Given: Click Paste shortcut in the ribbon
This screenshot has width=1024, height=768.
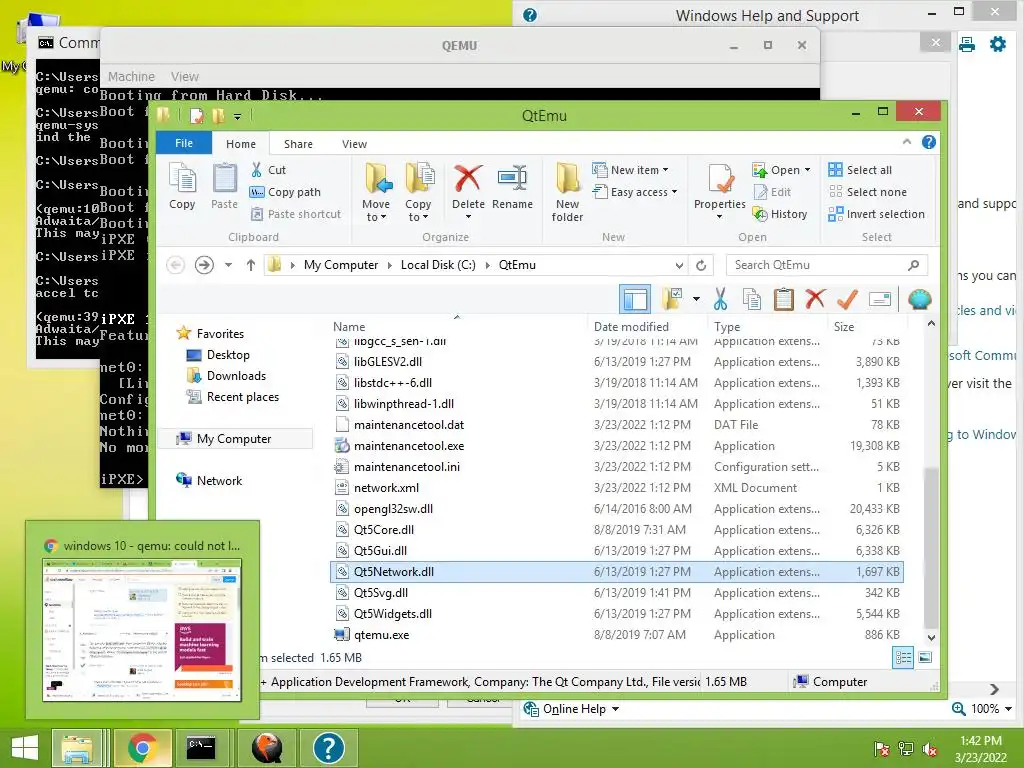Looking at the screenshot, I should pos(296,214).
